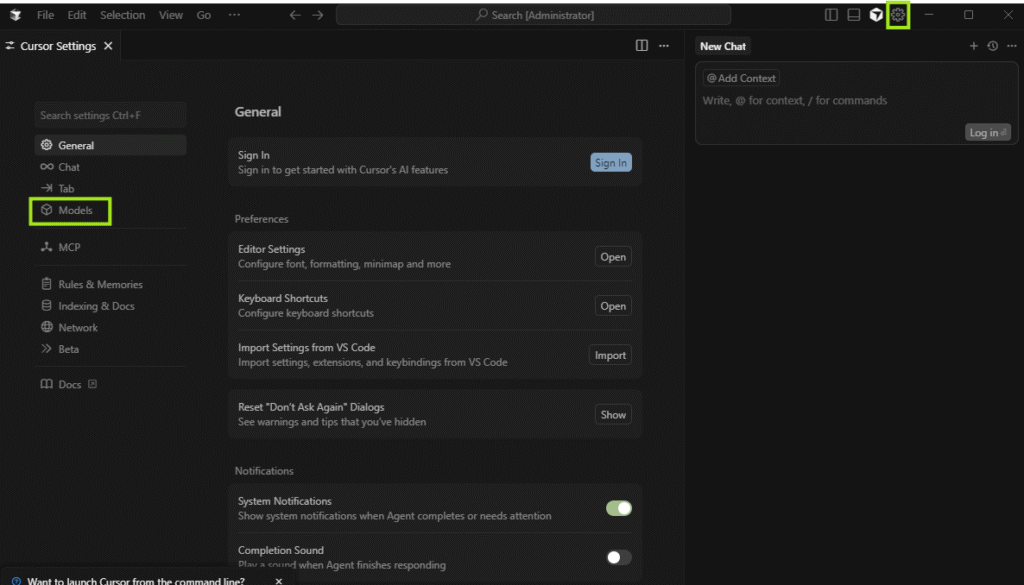Focus the Search settings input field
Image resolution: width=1024 pixels, height=585 pixels.
click(110, 115)
